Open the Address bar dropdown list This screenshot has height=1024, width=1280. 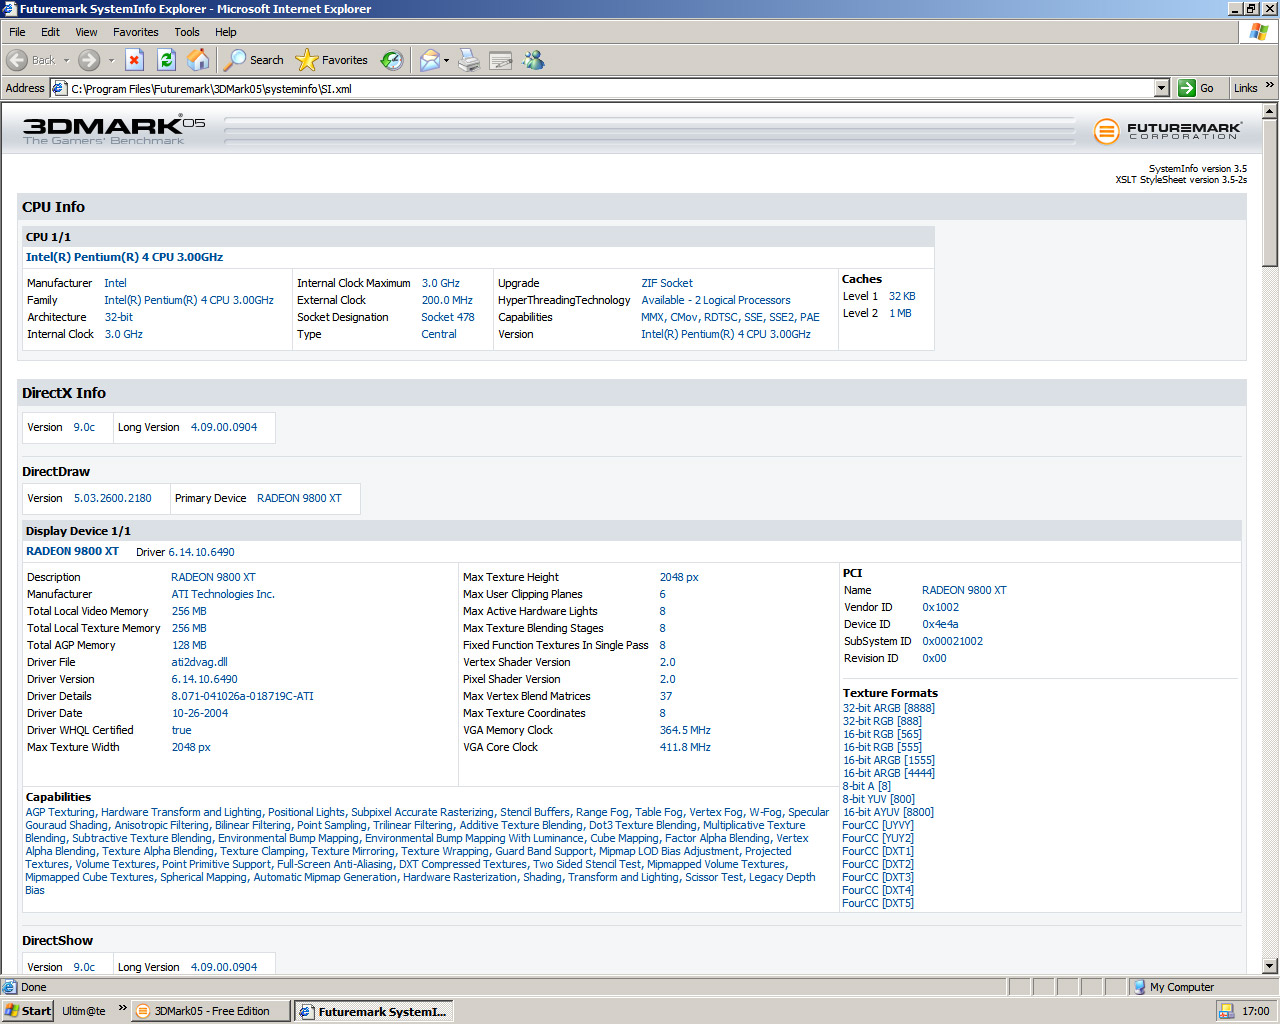(1161, 88)
